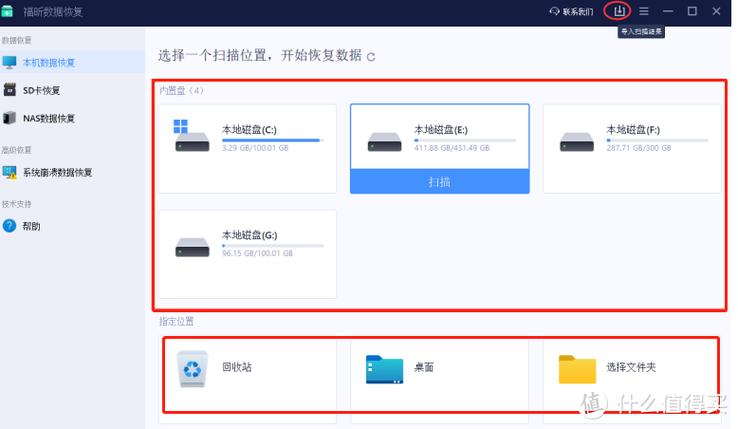Click the 96.15 GB/100.01 GB text
Screen dimensions: 738x429
click(257, 253)
